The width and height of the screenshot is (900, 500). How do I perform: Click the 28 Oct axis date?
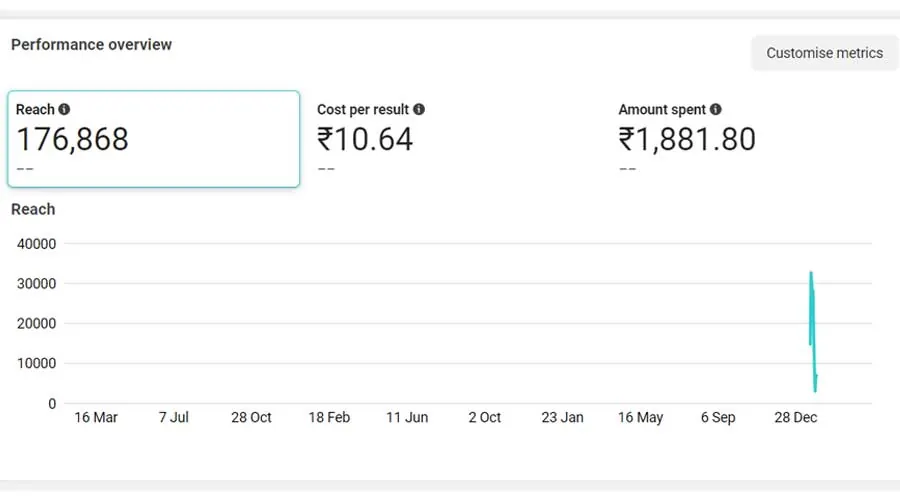251,417
